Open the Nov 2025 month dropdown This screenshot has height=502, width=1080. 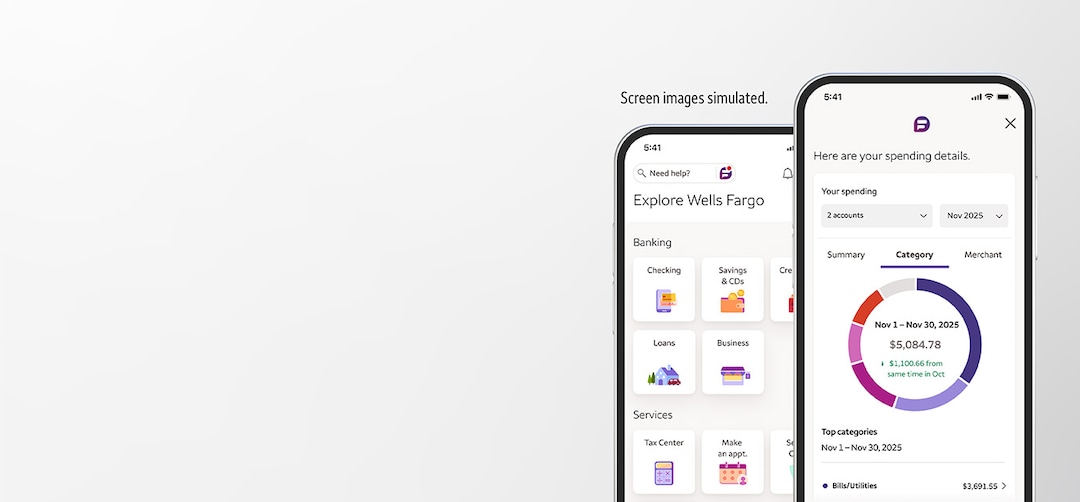[x=973, y=216]
